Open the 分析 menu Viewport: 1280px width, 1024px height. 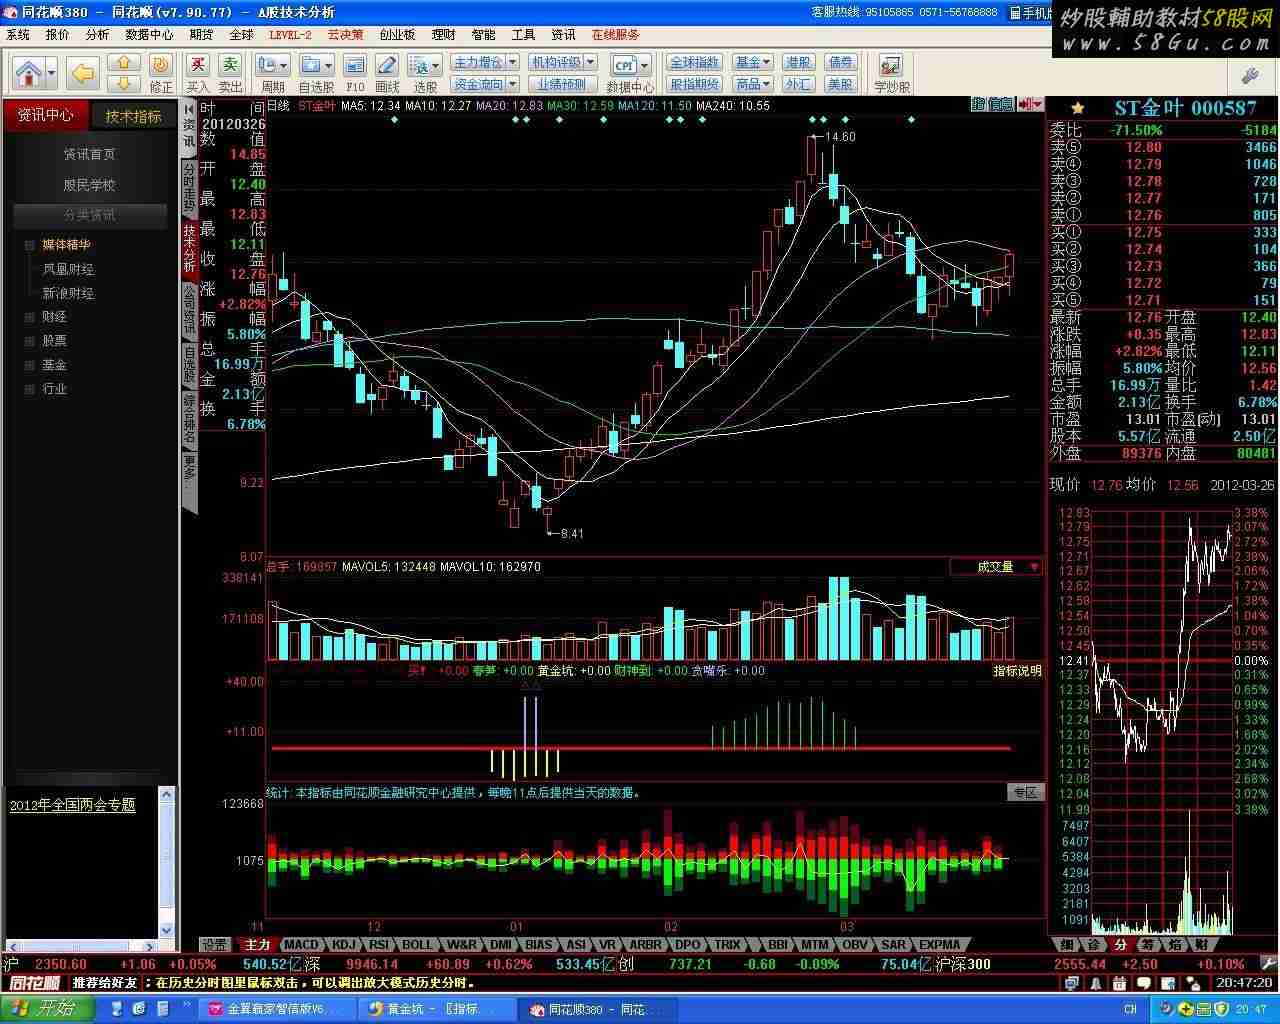[97, 35]
